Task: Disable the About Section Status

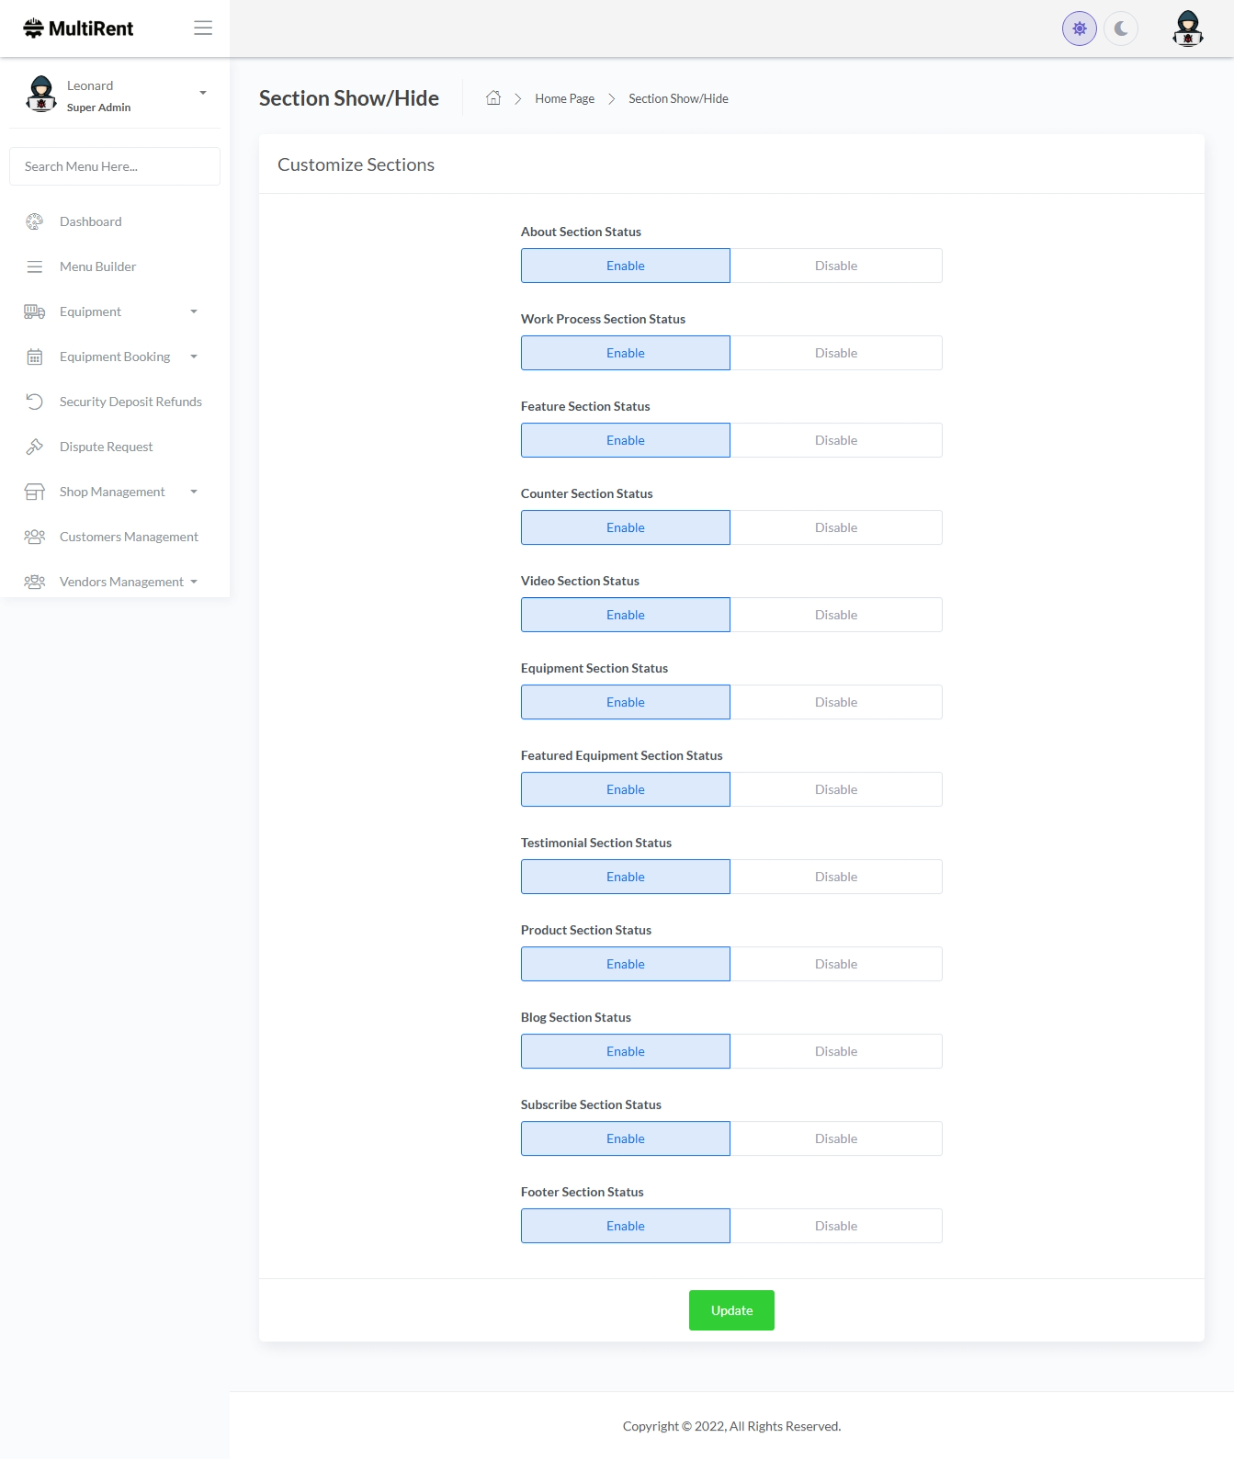Action: click(835, 266)
